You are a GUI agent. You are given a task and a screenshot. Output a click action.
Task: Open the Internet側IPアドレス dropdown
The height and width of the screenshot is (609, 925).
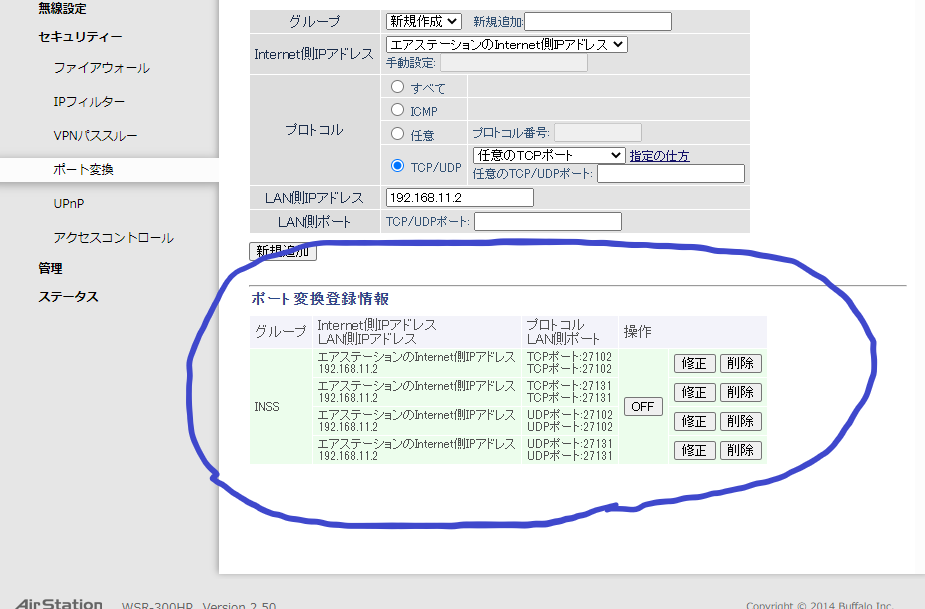coord(506,44)
